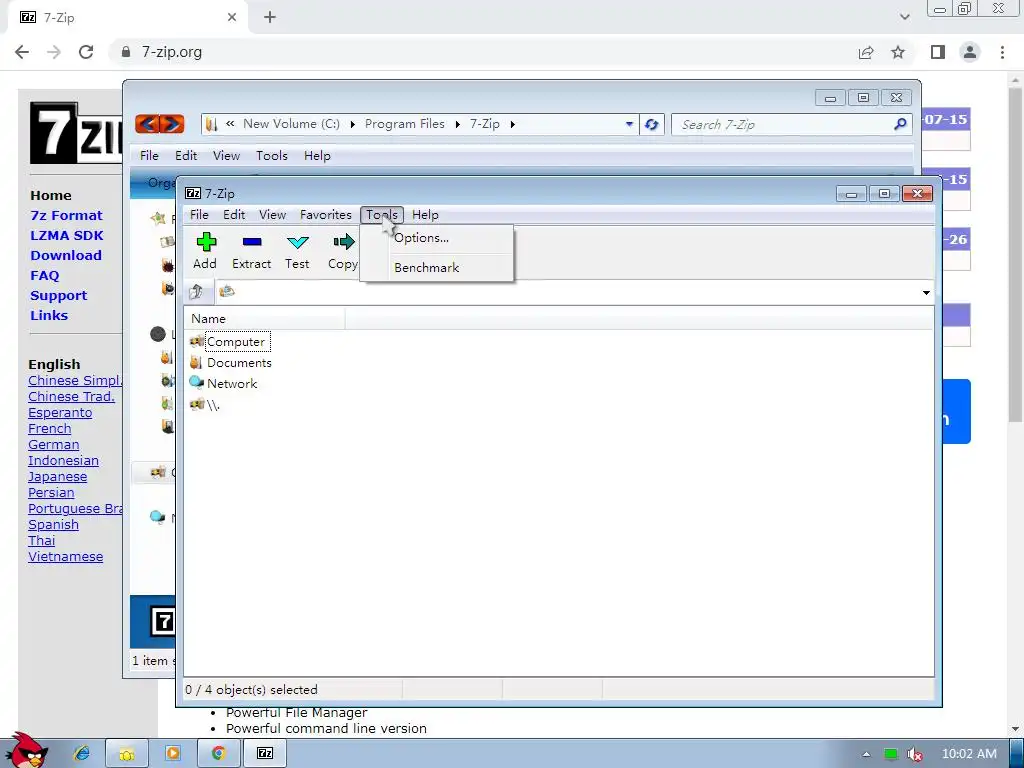The width and height of the screenshot is (1024, 768).
Task: Select Documents folder in 7-Zip list
Action: [239, 362]
